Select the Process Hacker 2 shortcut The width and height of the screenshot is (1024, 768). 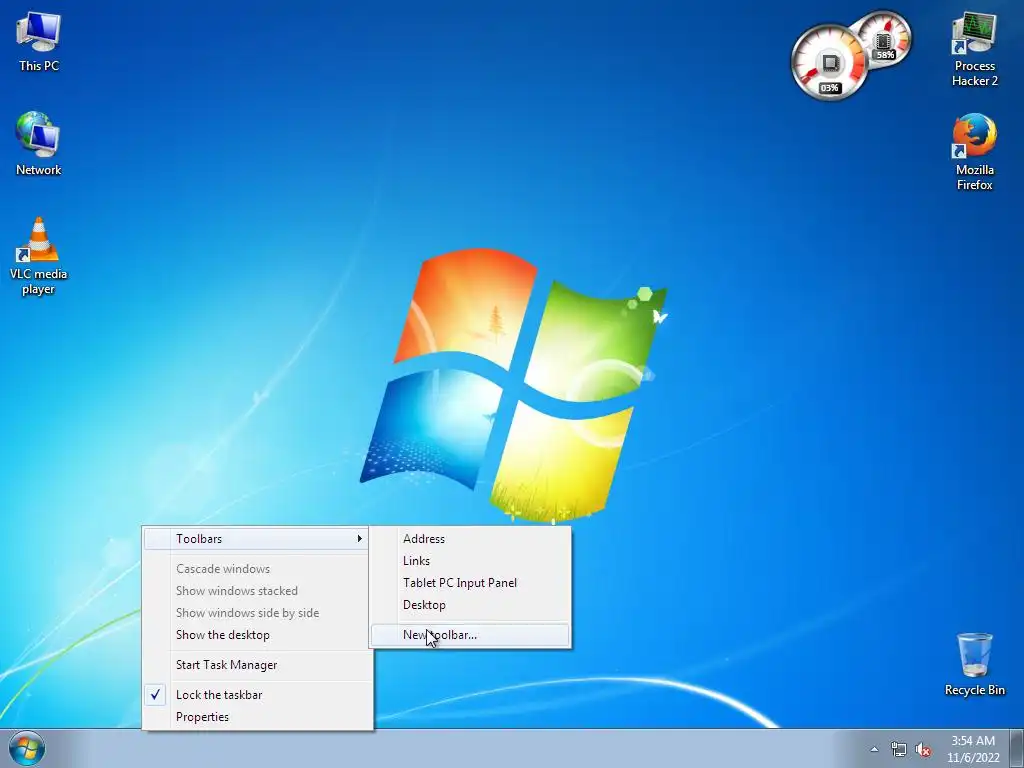tap(974, 50)
